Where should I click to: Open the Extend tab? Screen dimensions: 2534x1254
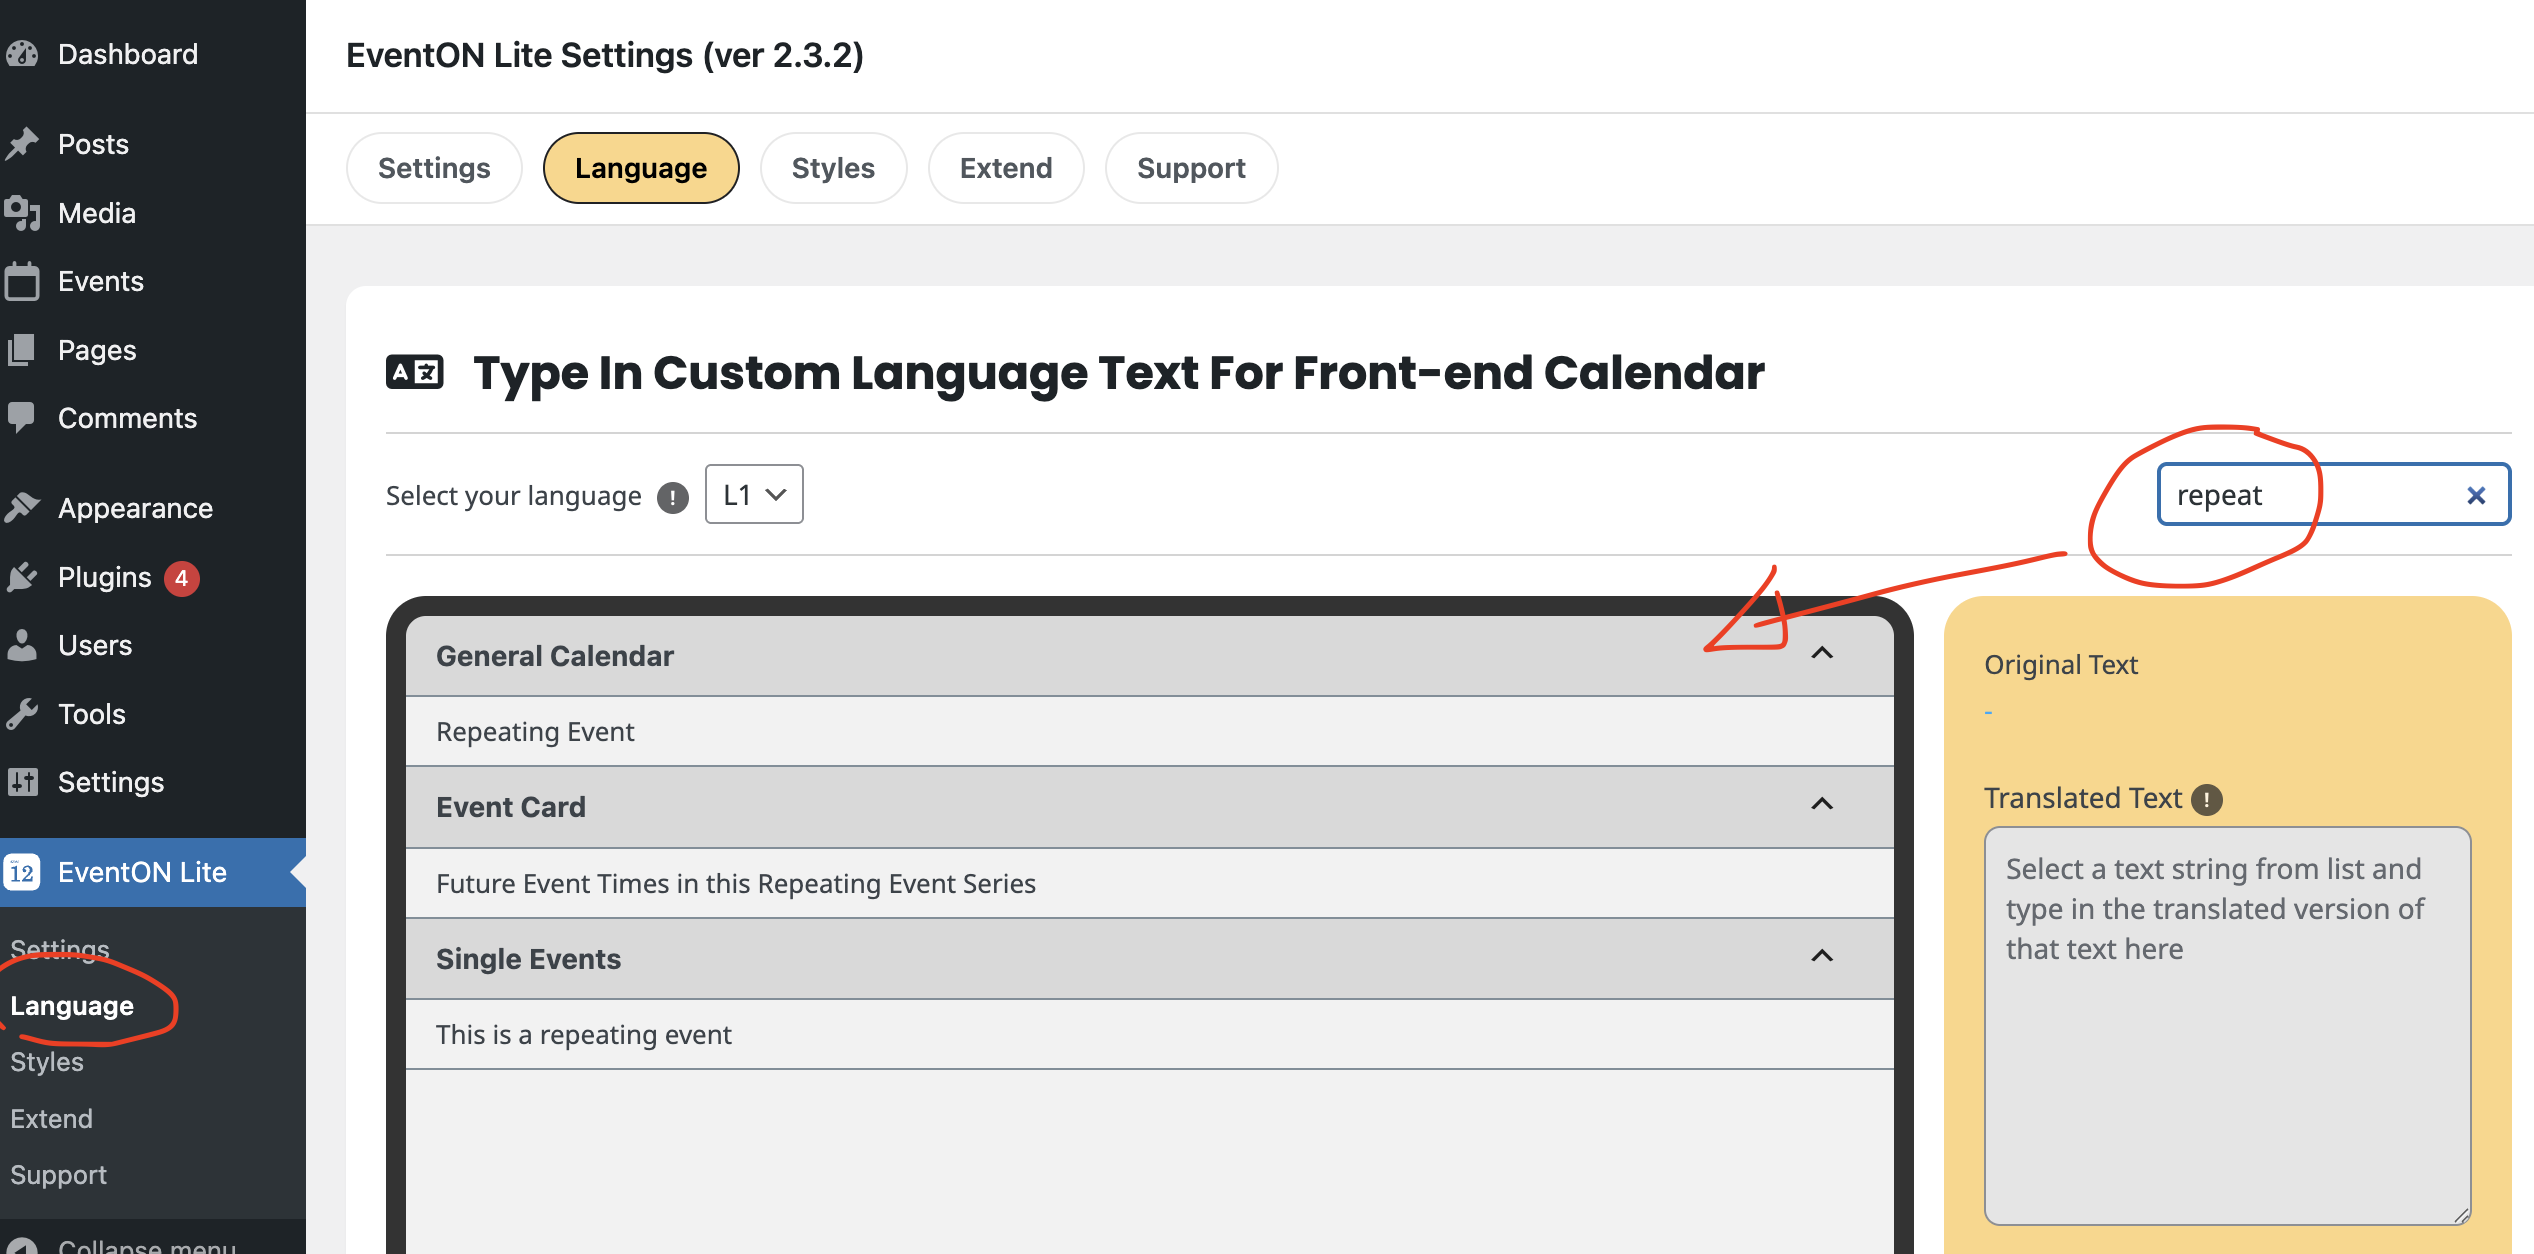1006,168
